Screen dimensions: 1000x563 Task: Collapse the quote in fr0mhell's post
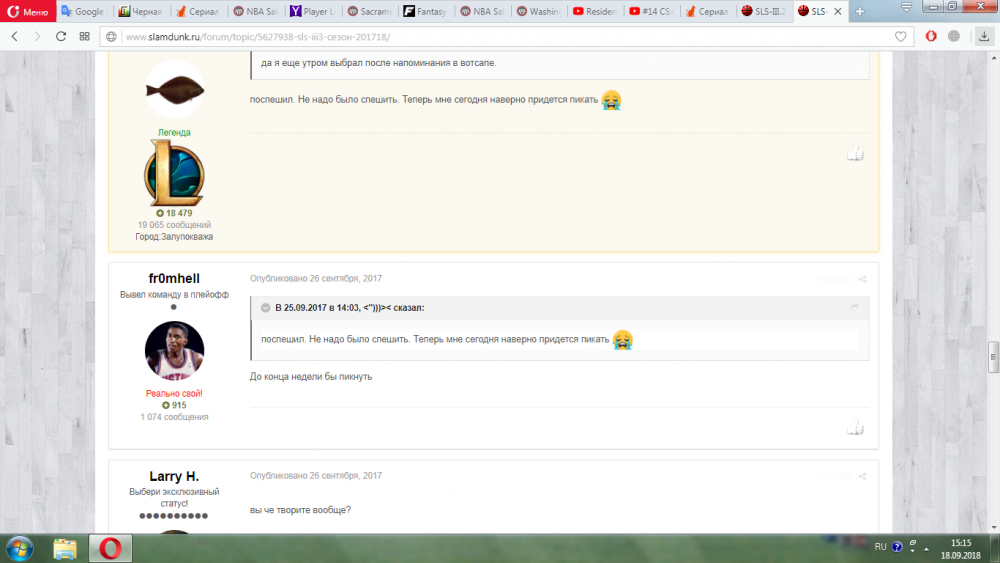click(265, 308)
